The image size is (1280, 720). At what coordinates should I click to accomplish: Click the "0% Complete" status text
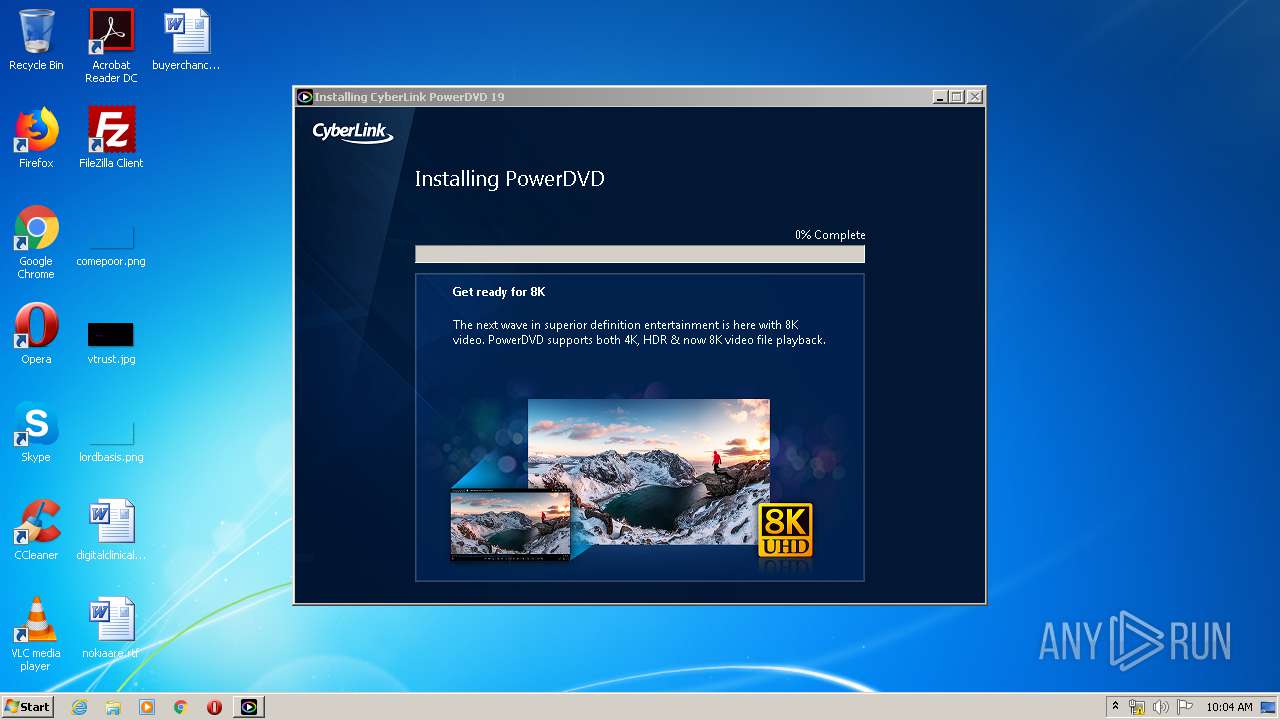click(830, 235)
